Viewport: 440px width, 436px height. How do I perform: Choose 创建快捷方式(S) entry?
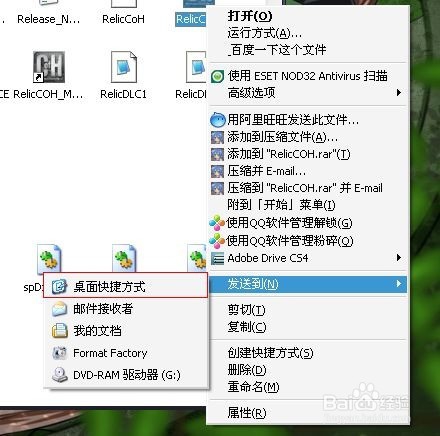point(308,353)
